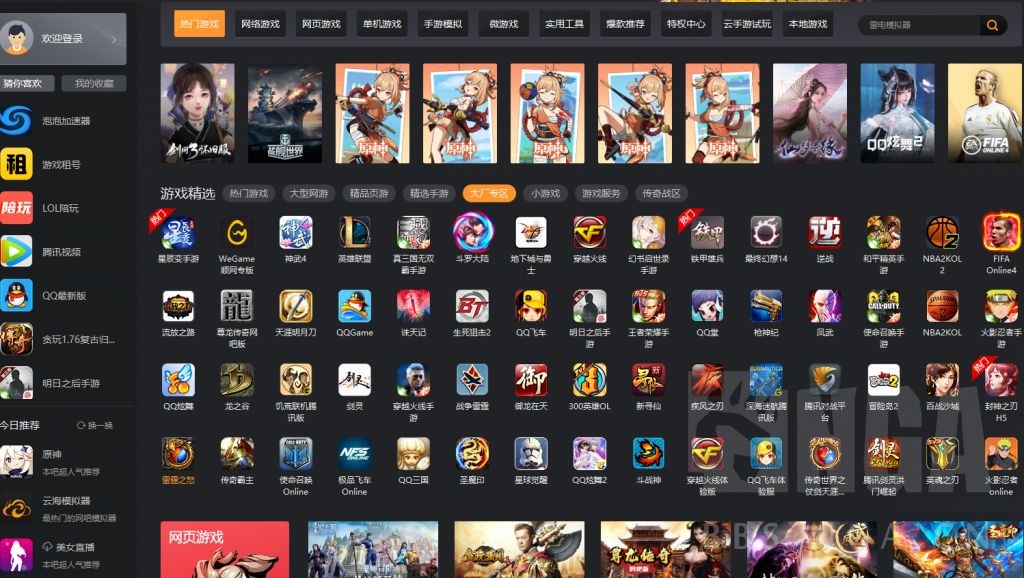Start 最终幻想14 from the game list

tap(766, 233)
